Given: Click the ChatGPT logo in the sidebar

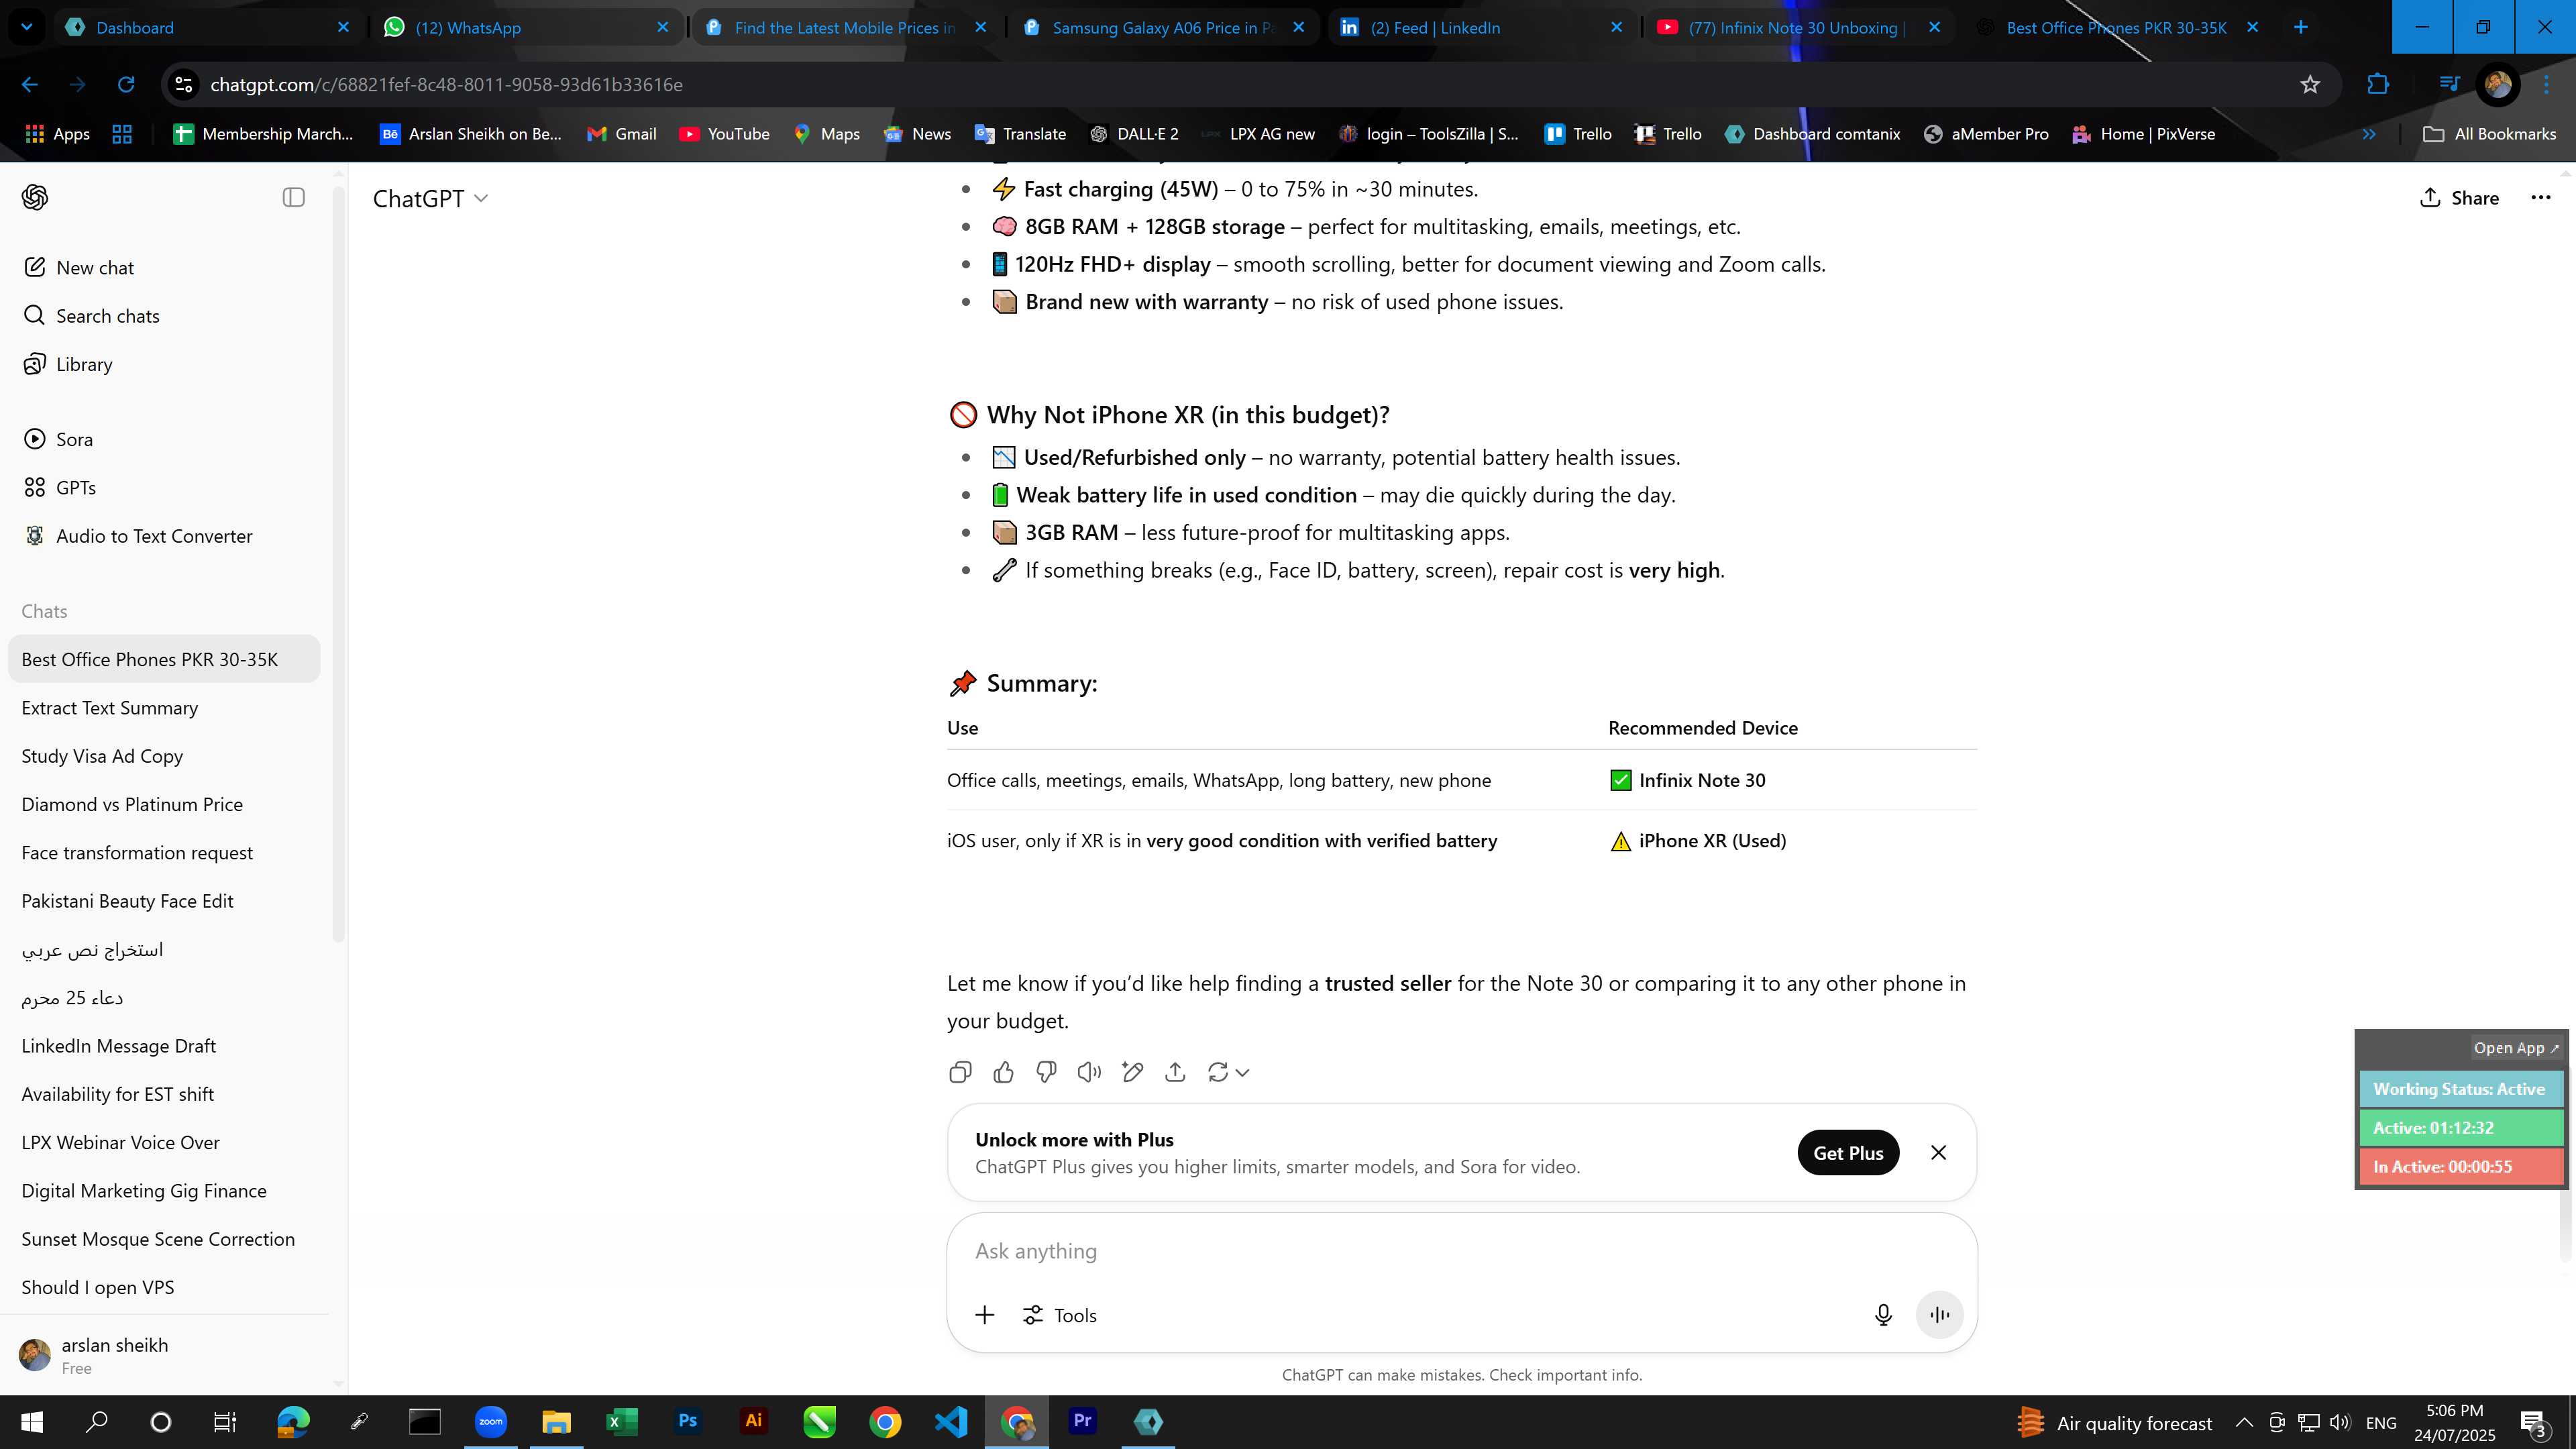Looking at the screenshot, I should point(35,198).
